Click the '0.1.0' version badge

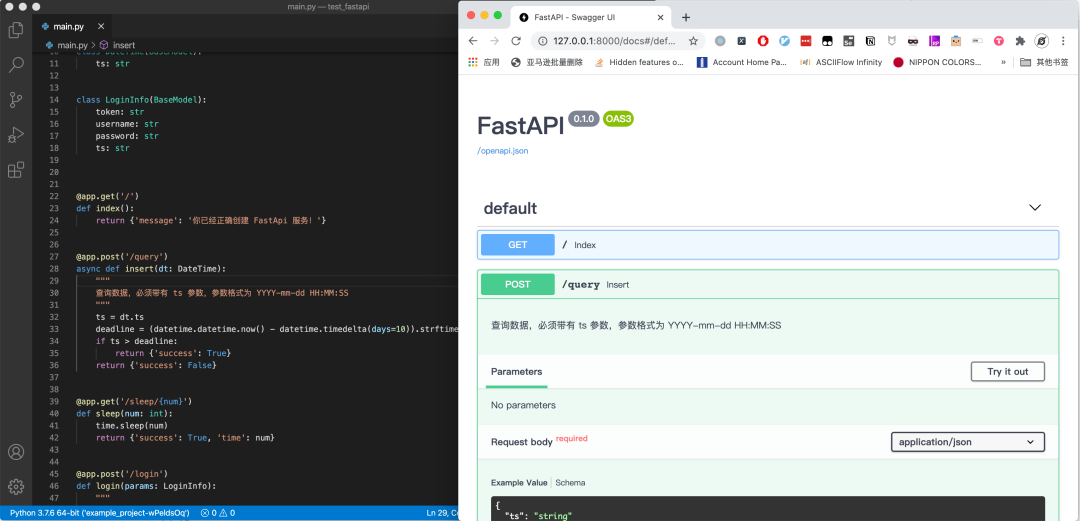(583, 119)
